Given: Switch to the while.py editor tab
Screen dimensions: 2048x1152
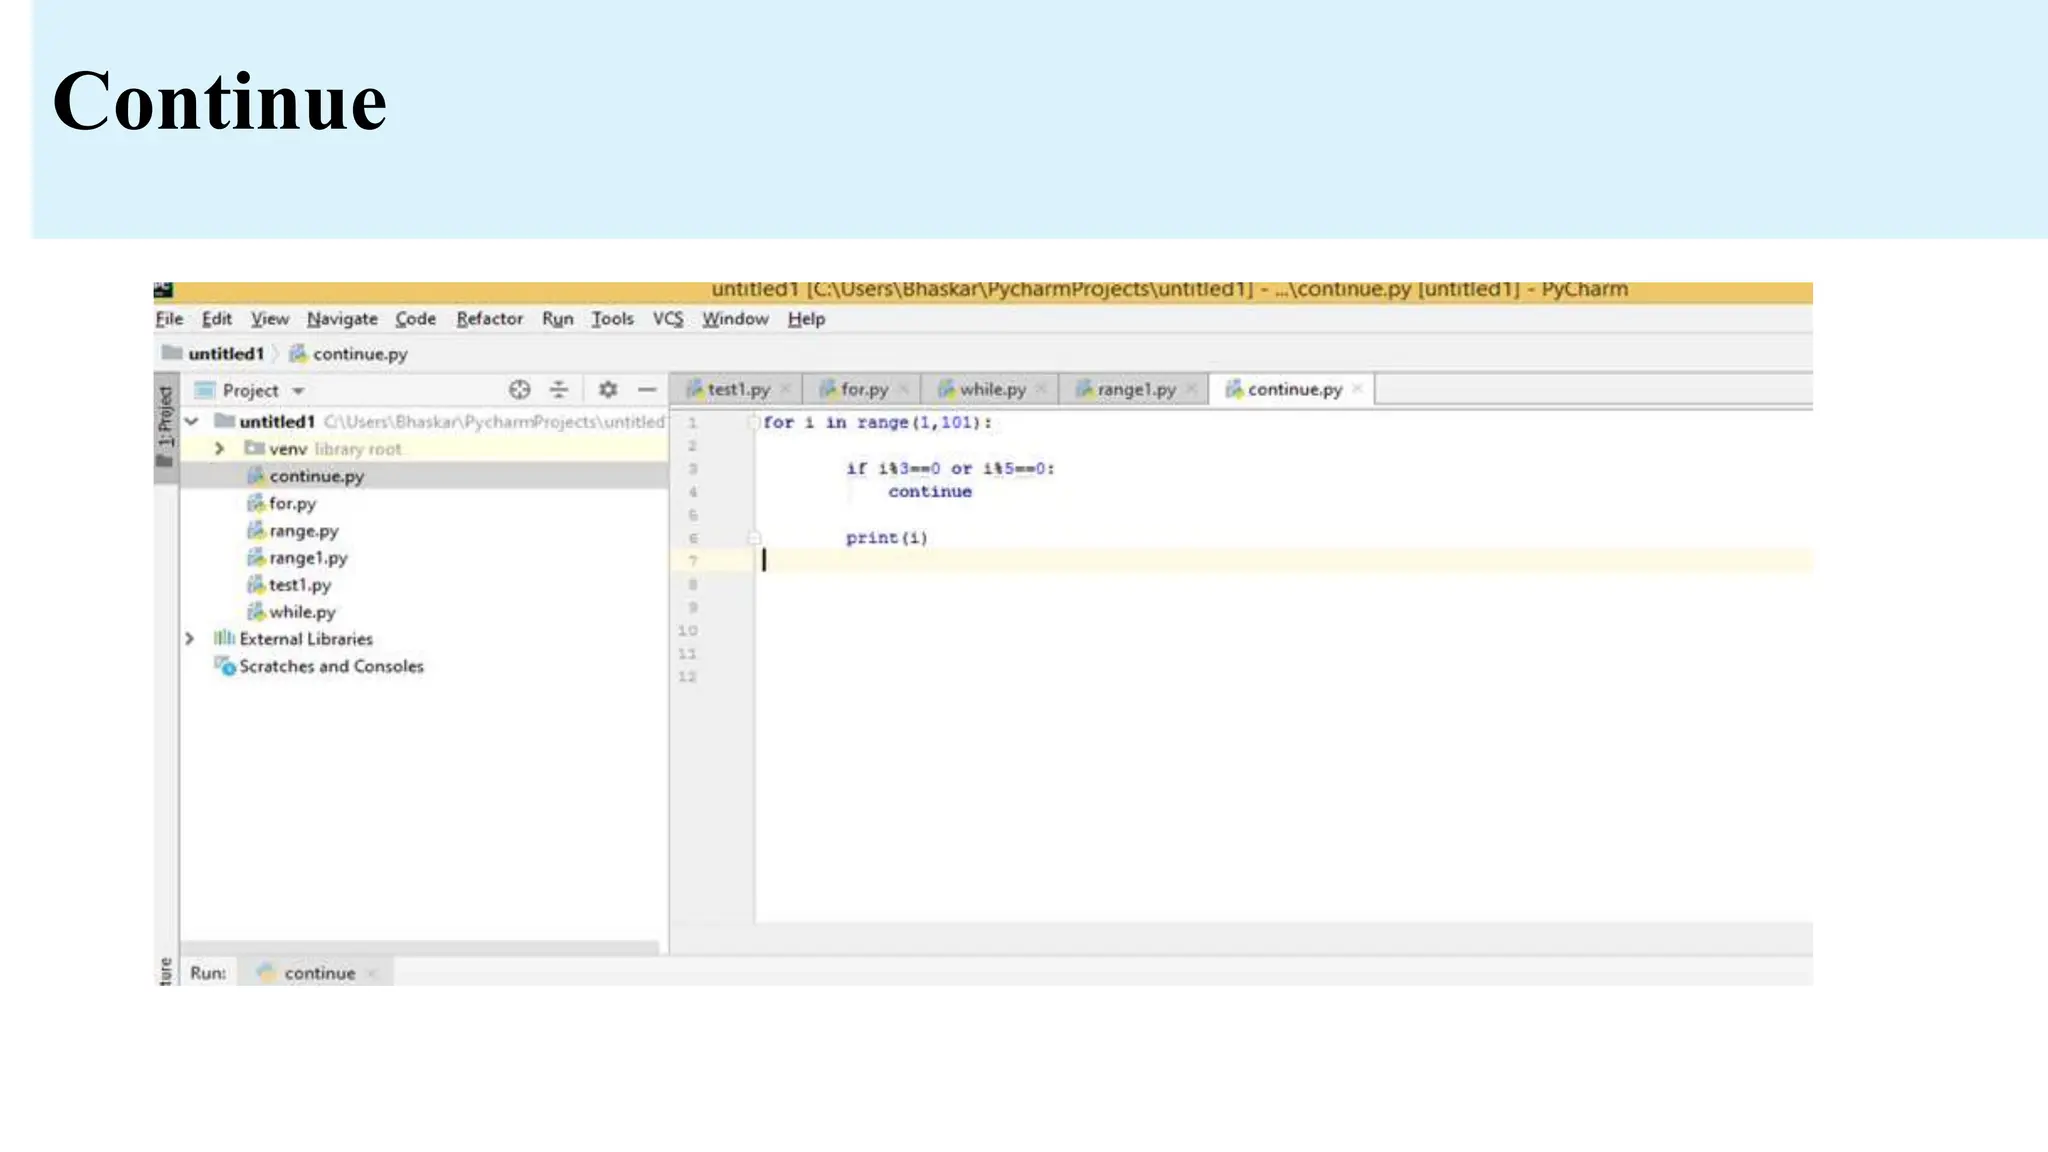Looking at the screenshot, I should (992, 390).
